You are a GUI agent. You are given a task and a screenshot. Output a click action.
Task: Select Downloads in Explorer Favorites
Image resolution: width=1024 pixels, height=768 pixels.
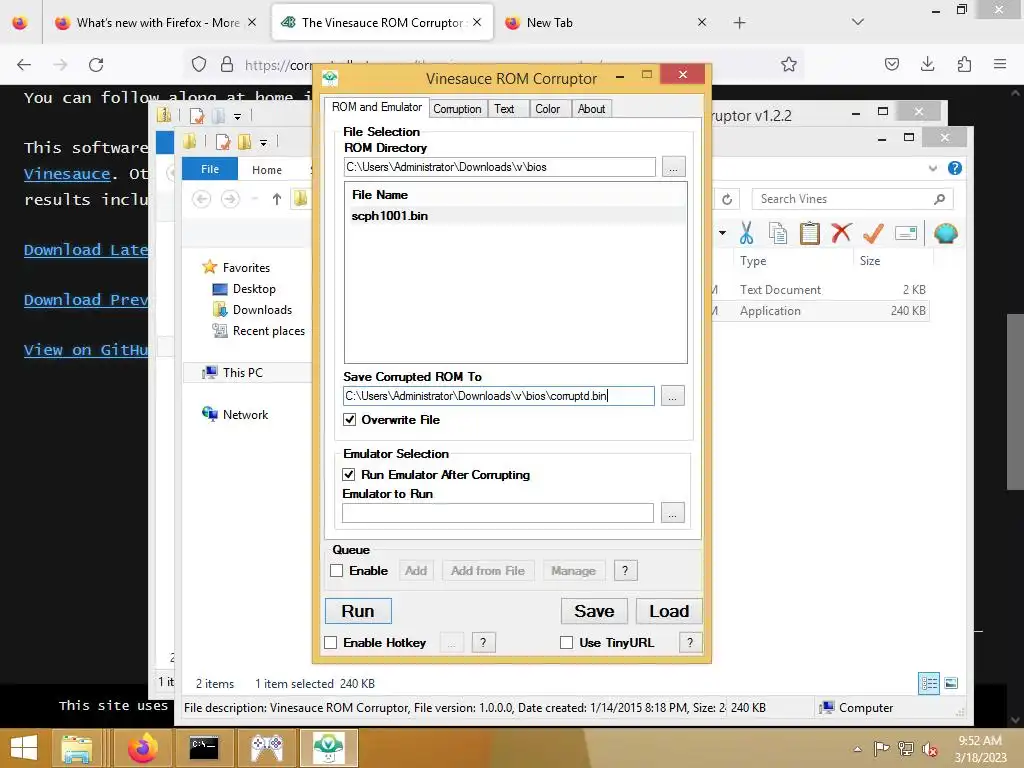[262, 310]
